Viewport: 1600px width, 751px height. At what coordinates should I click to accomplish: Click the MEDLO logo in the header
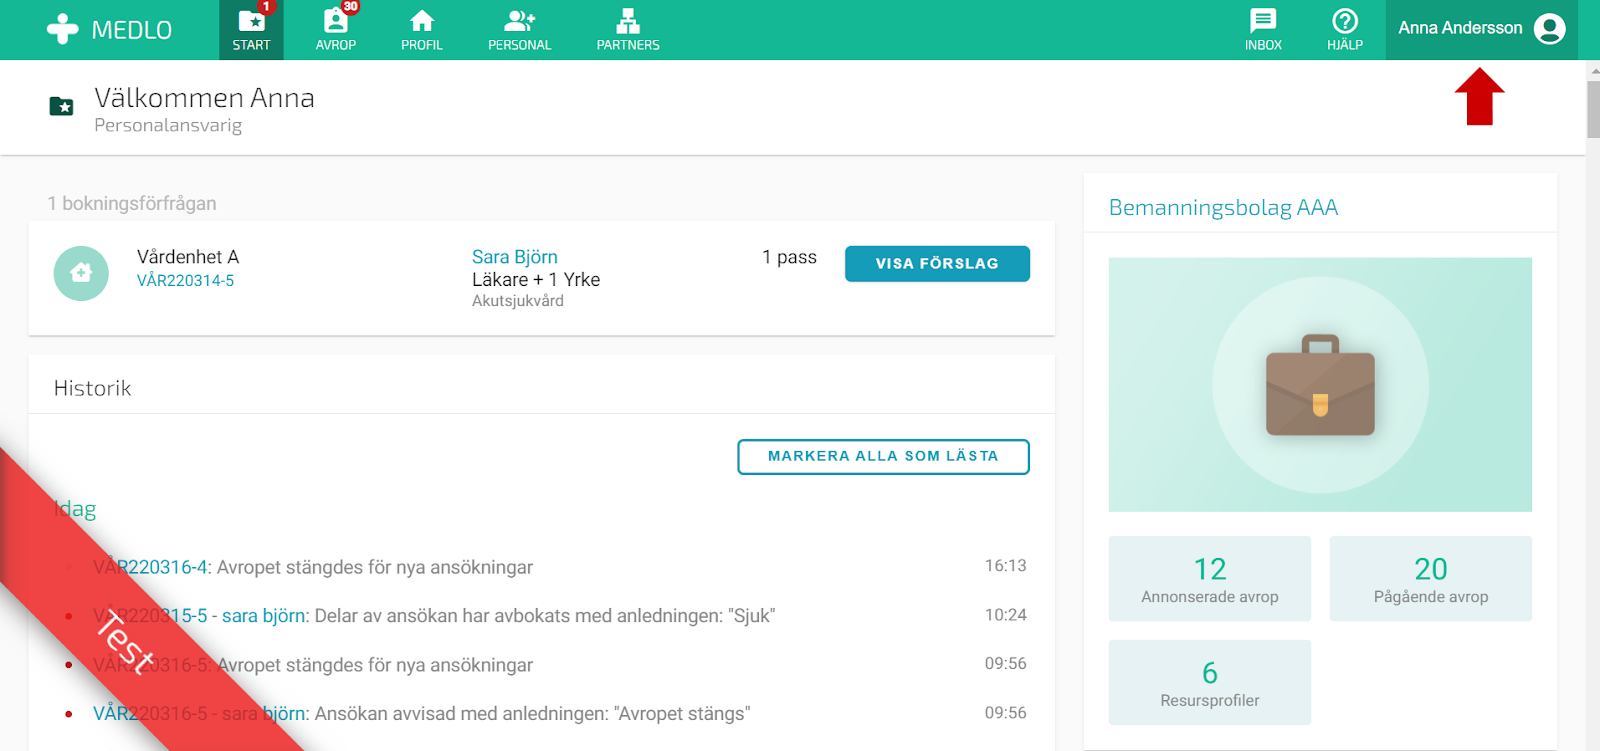pos(109,29)
